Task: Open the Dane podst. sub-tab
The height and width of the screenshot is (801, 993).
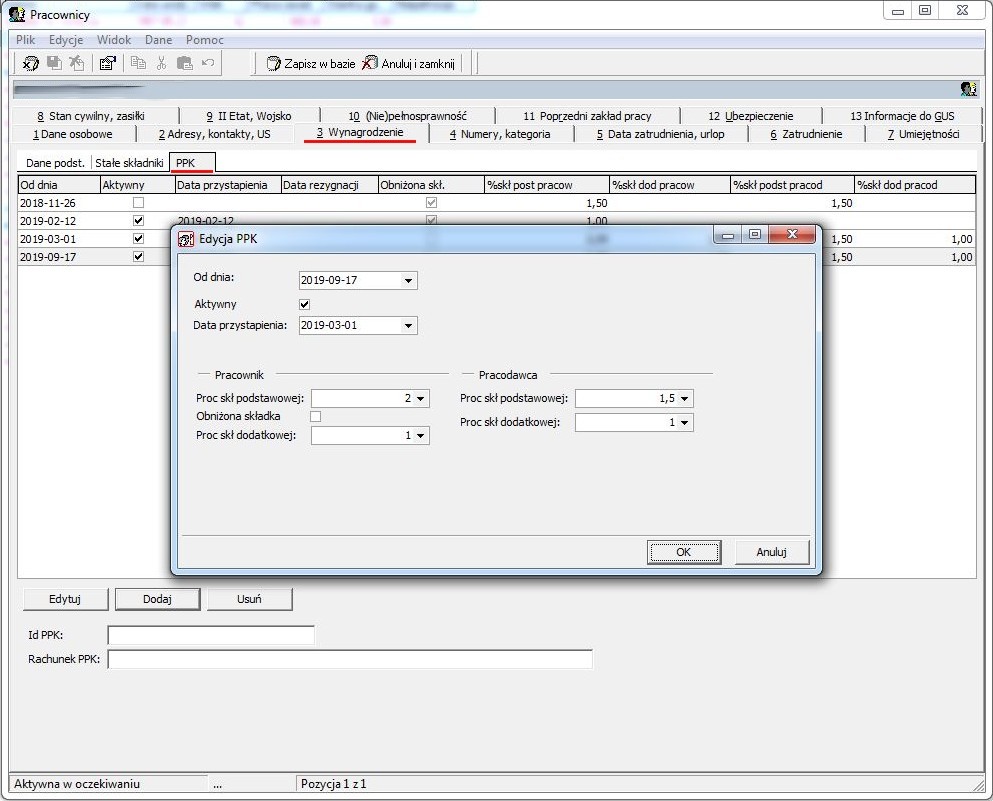Action: click(55, 163)
